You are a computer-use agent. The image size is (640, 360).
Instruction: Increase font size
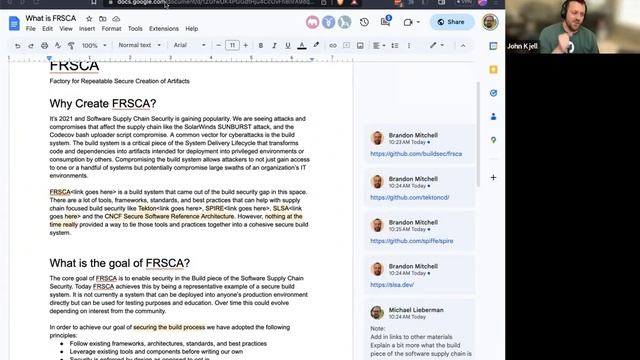pyautogui.click(x=246, y=45)
